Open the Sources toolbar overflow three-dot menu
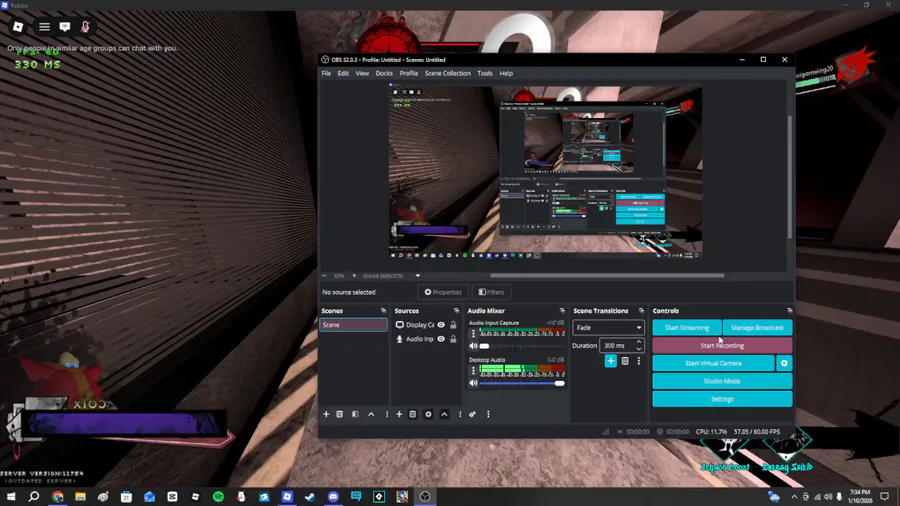 pyautogui.click(x=460, y=414)
